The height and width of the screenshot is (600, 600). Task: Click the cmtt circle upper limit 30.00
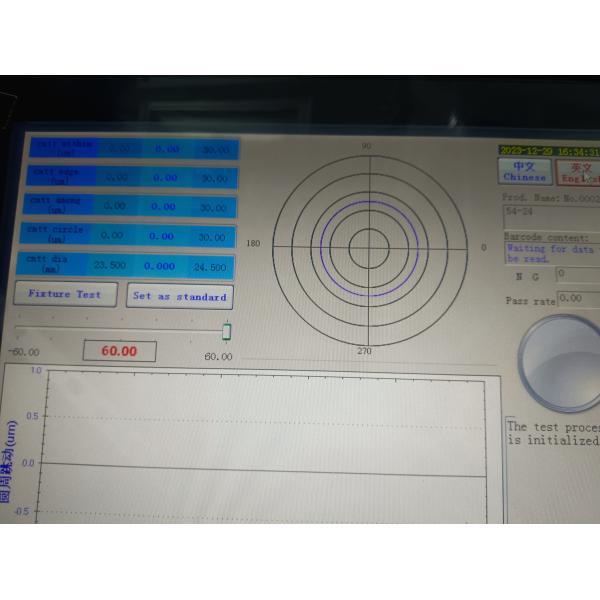coord(212,237)
